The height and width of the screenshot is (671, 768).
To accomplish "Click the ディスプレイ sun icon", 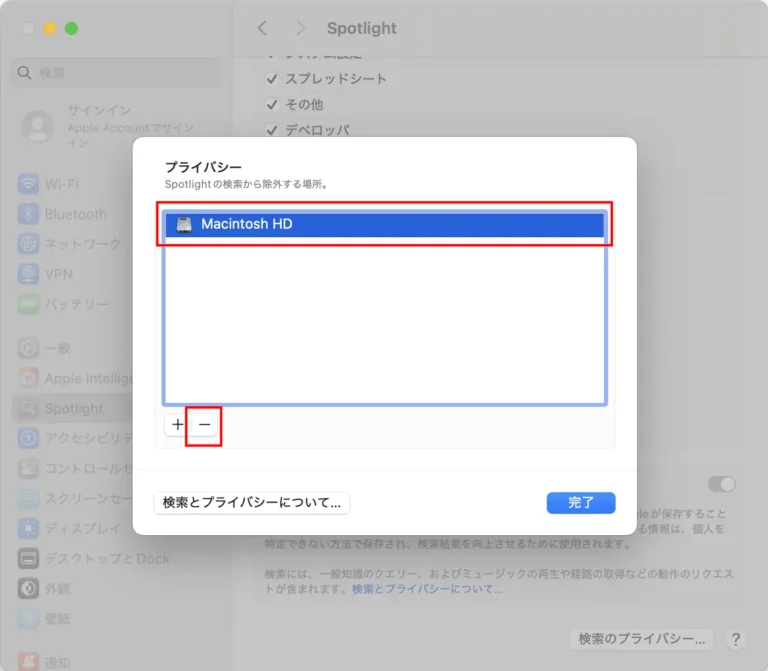I will tap(28, 528).
